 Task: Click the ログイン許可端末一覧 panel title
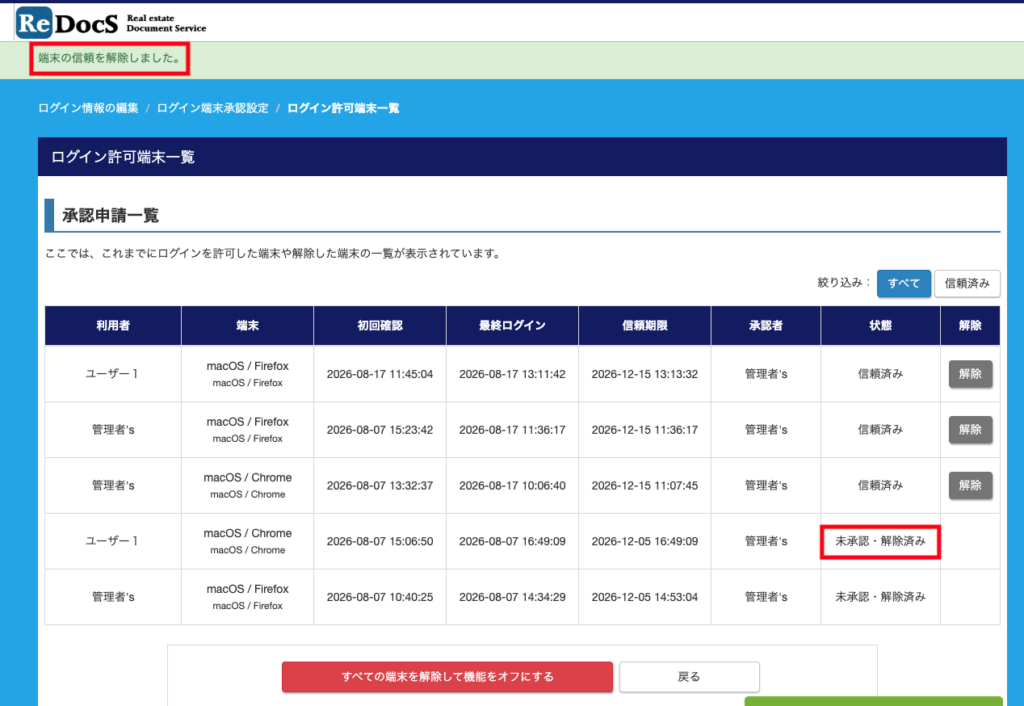pos(123,157)
